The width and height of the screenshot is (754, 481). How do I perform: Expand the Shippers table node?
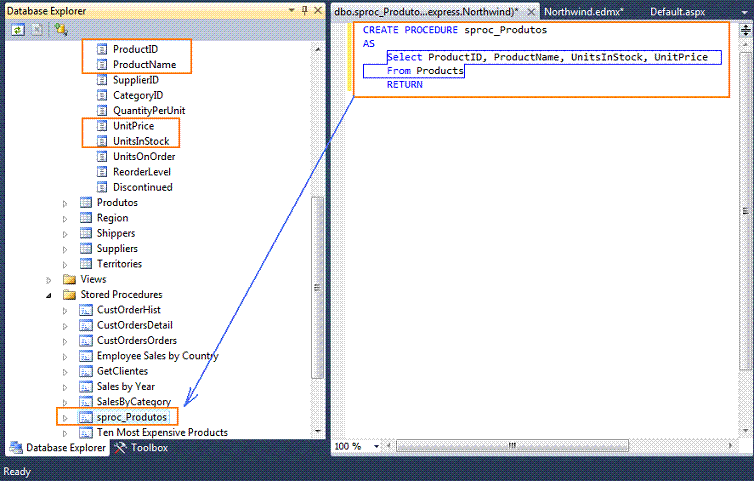tap(64, 234)
